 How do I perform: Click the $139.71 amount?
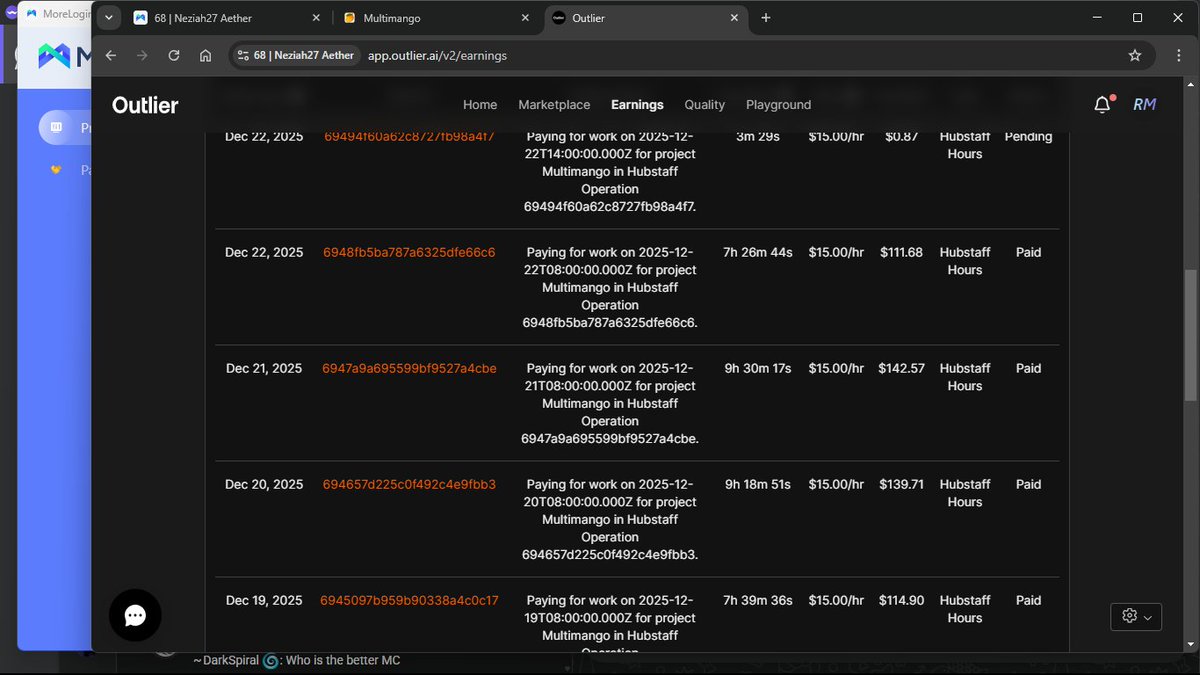[901, 484]
